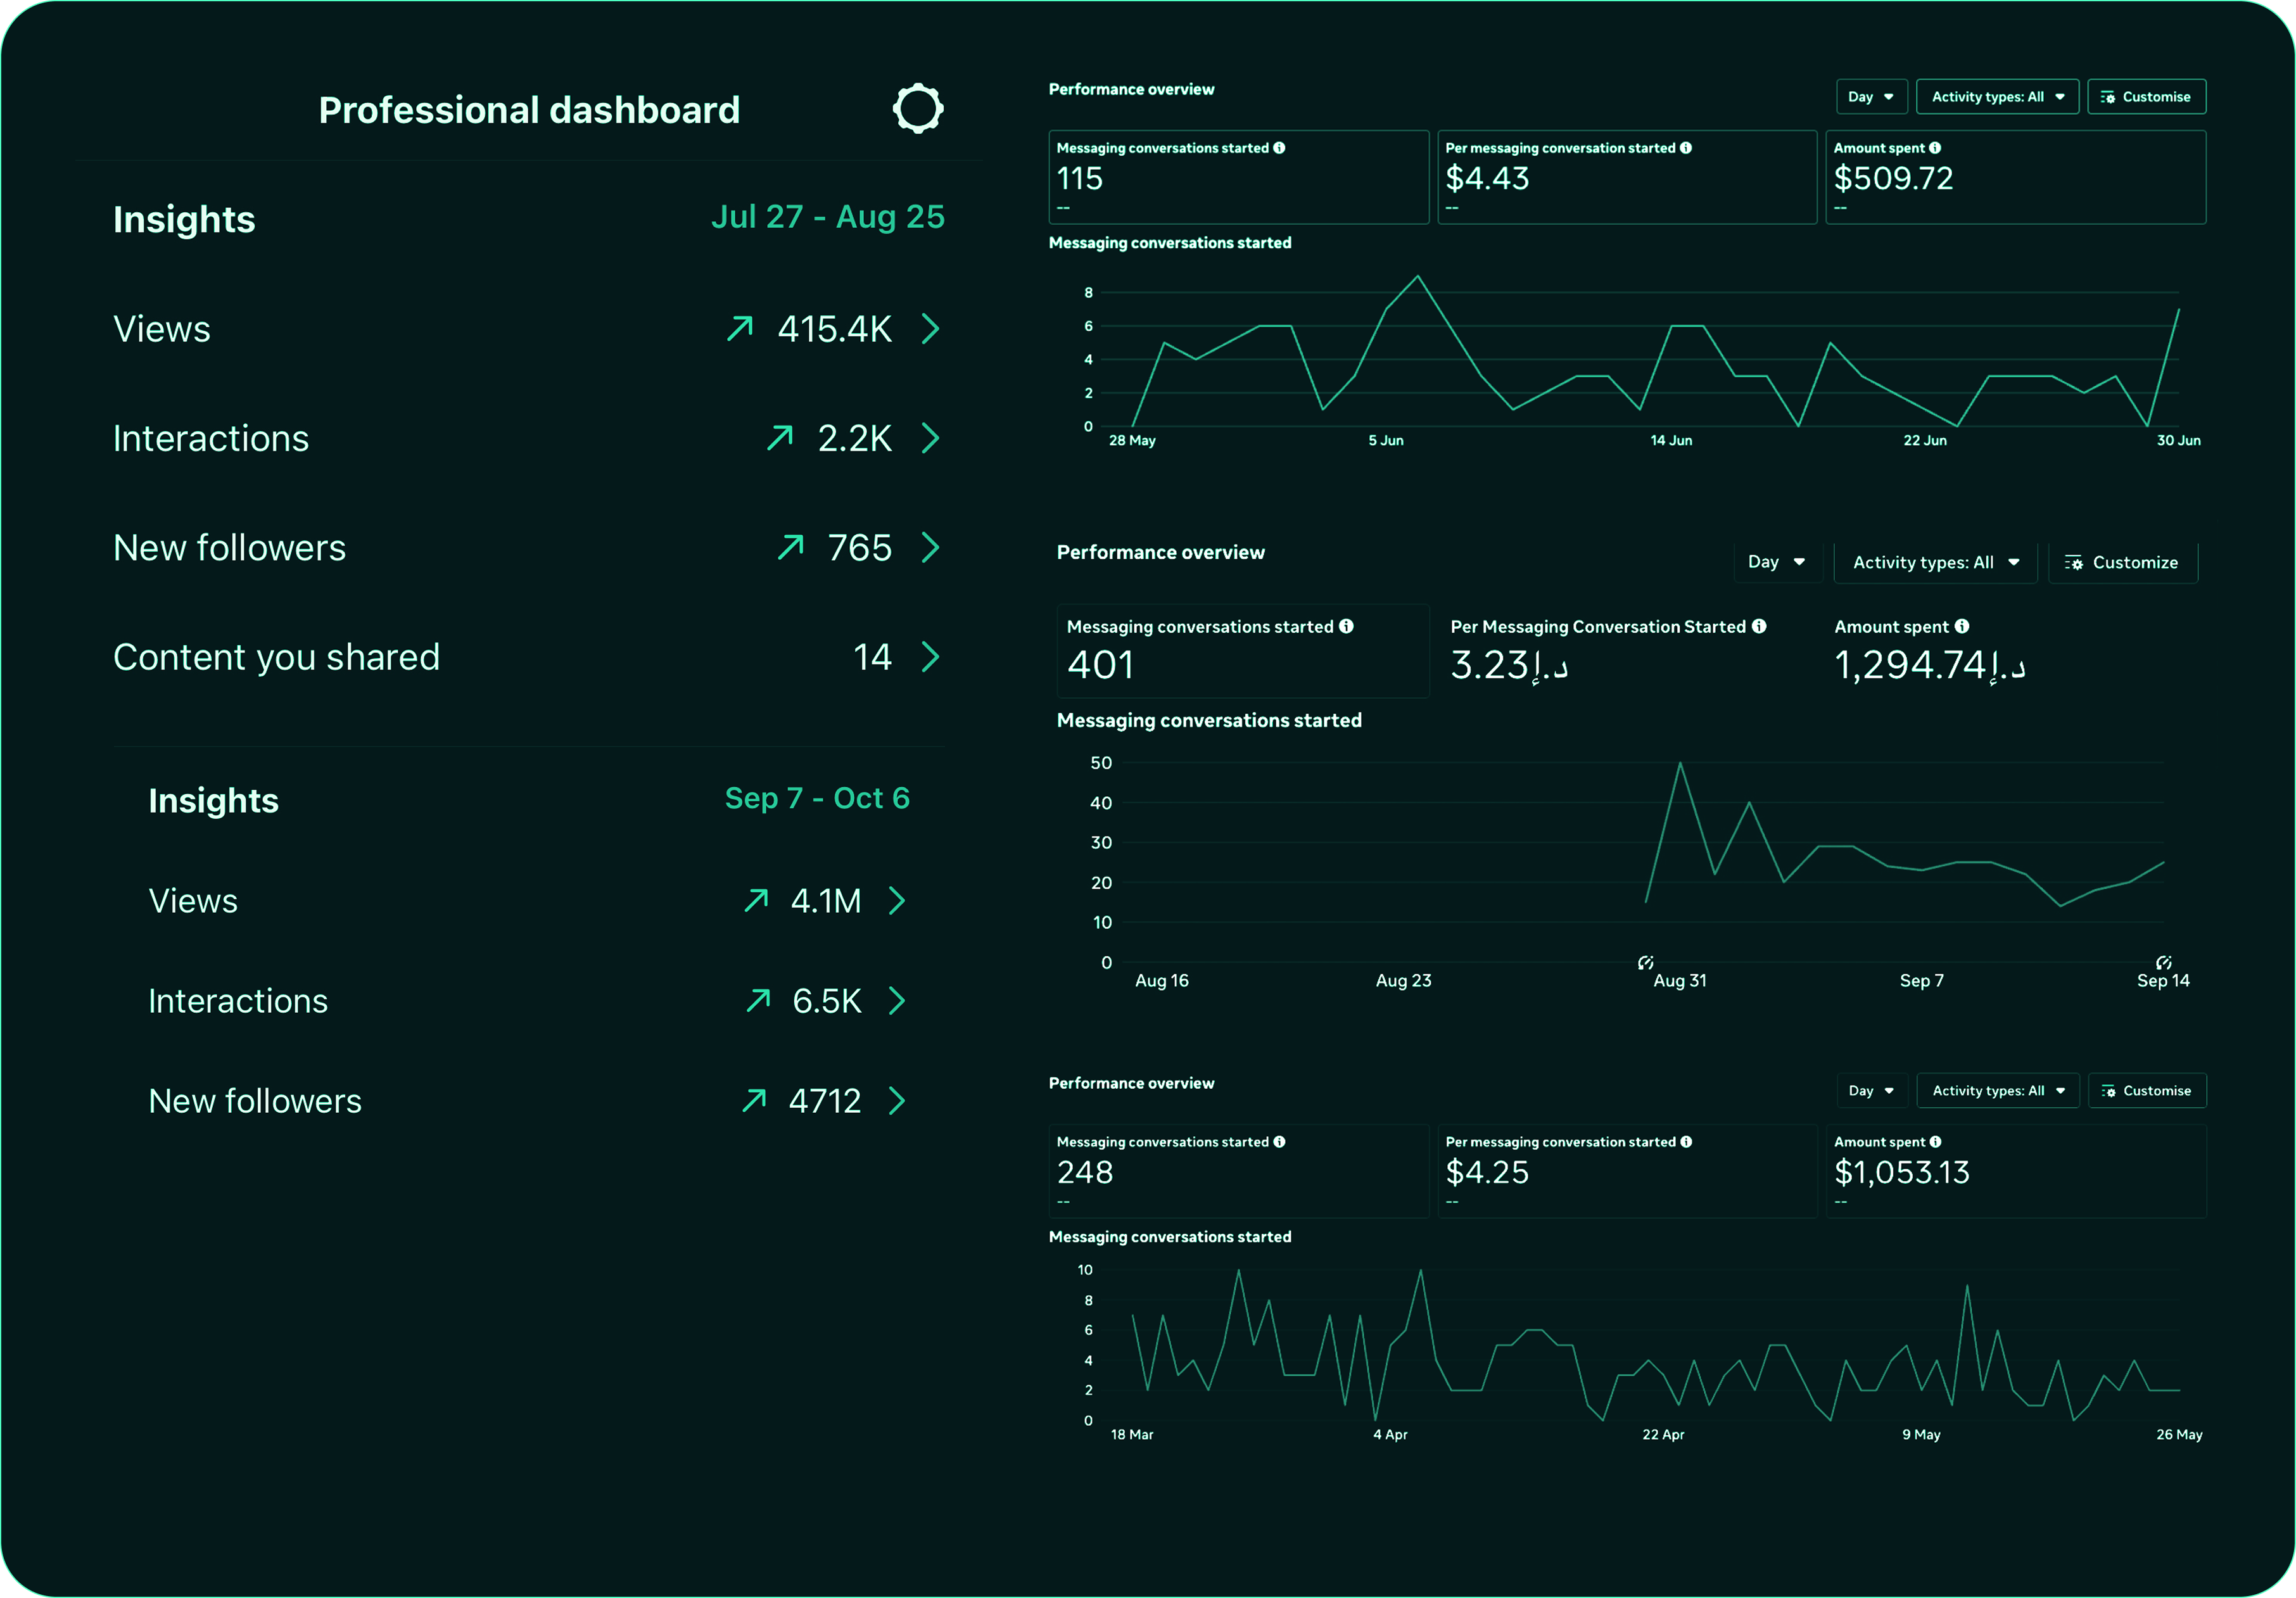Open the Day dropdown in top overview

[x=1871, y=97]
